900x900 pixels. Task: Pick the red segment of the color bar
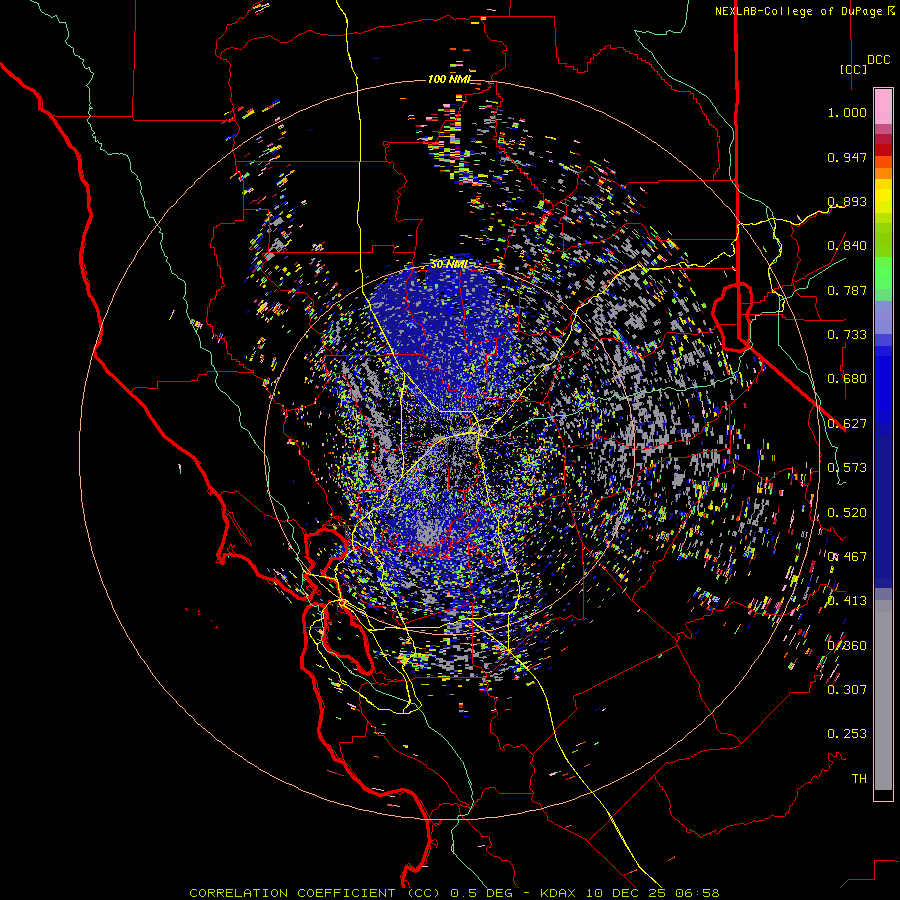click(883, 150)
